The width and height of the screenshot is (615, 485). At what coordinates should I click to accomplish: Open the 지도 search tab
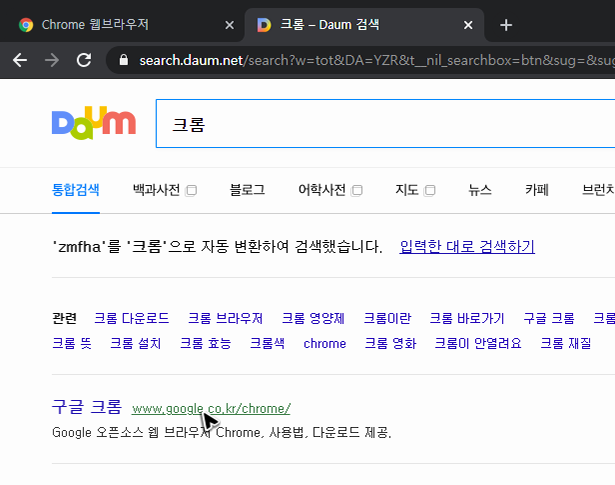[407, 190]
